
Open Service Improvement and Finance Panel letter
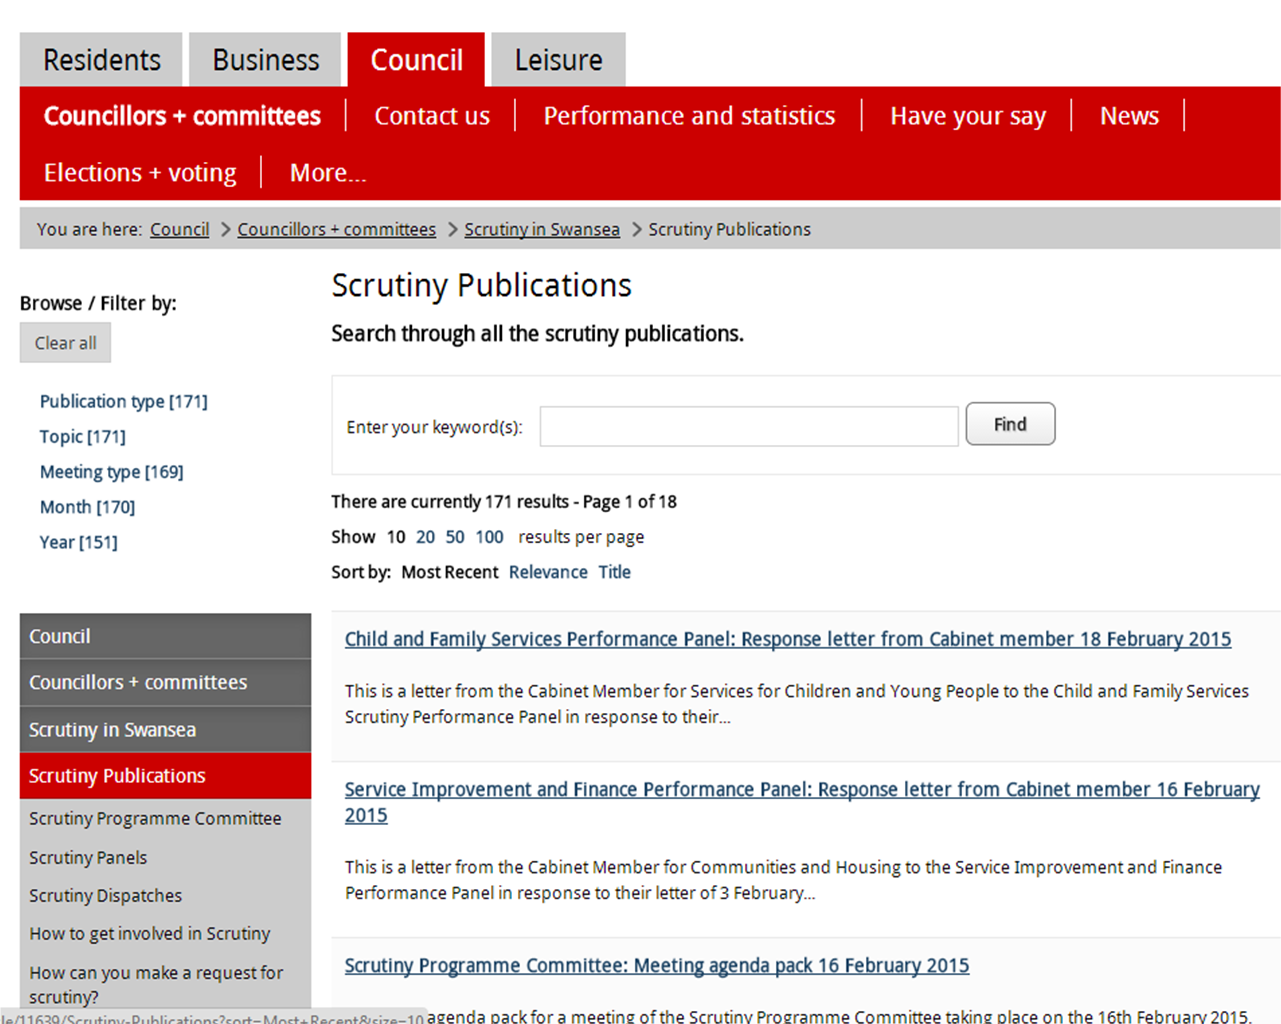tap(802, 802)
